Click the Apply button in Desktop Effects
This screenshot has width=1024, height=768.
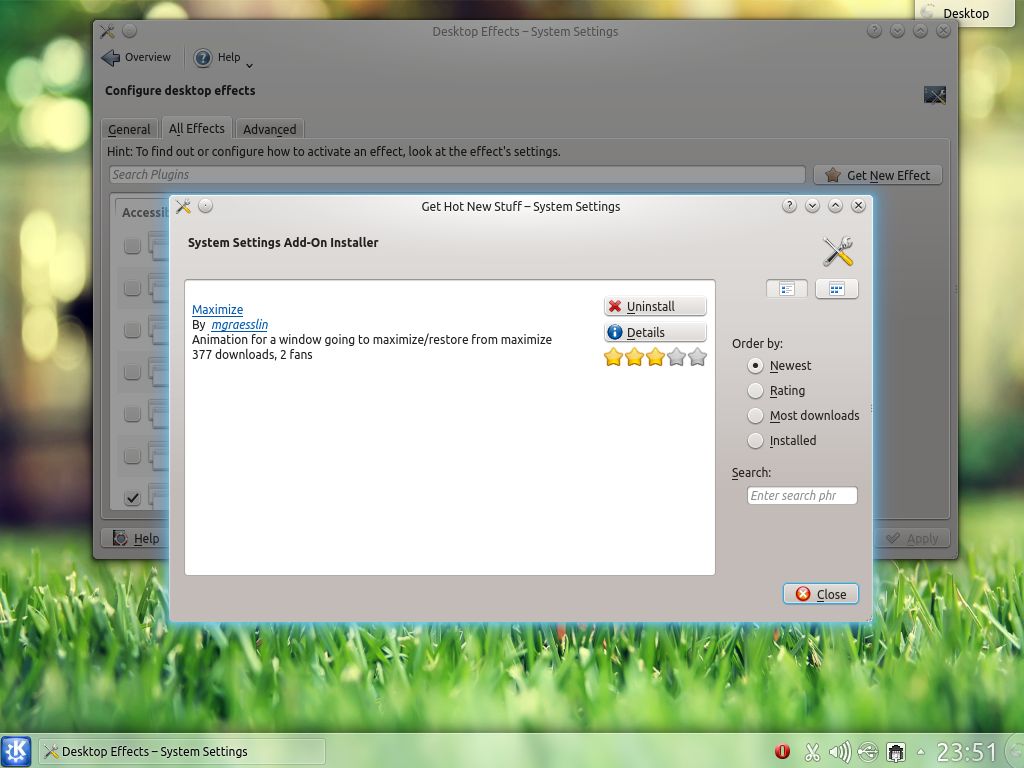click(x=912, y=538)
